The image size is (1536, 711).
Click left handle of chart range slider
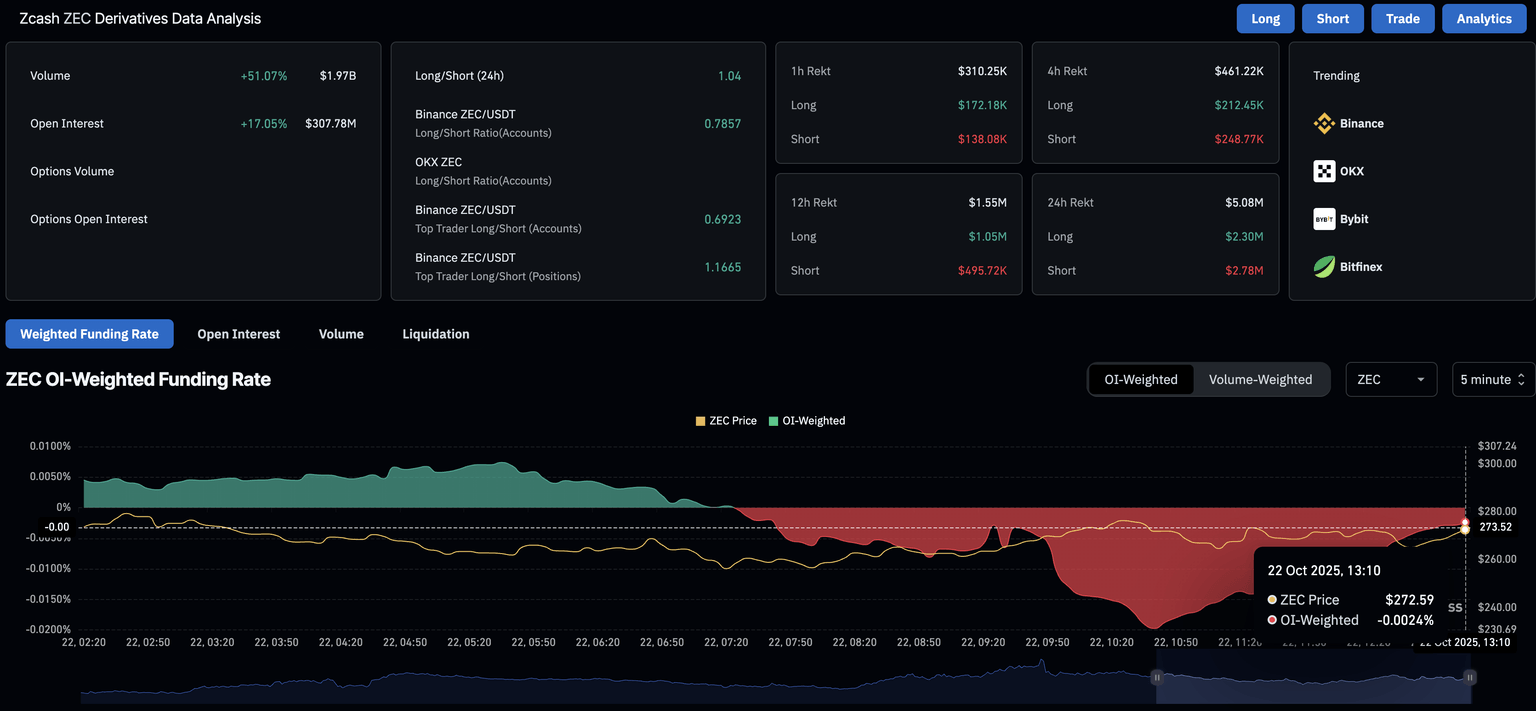[1157, 677]
